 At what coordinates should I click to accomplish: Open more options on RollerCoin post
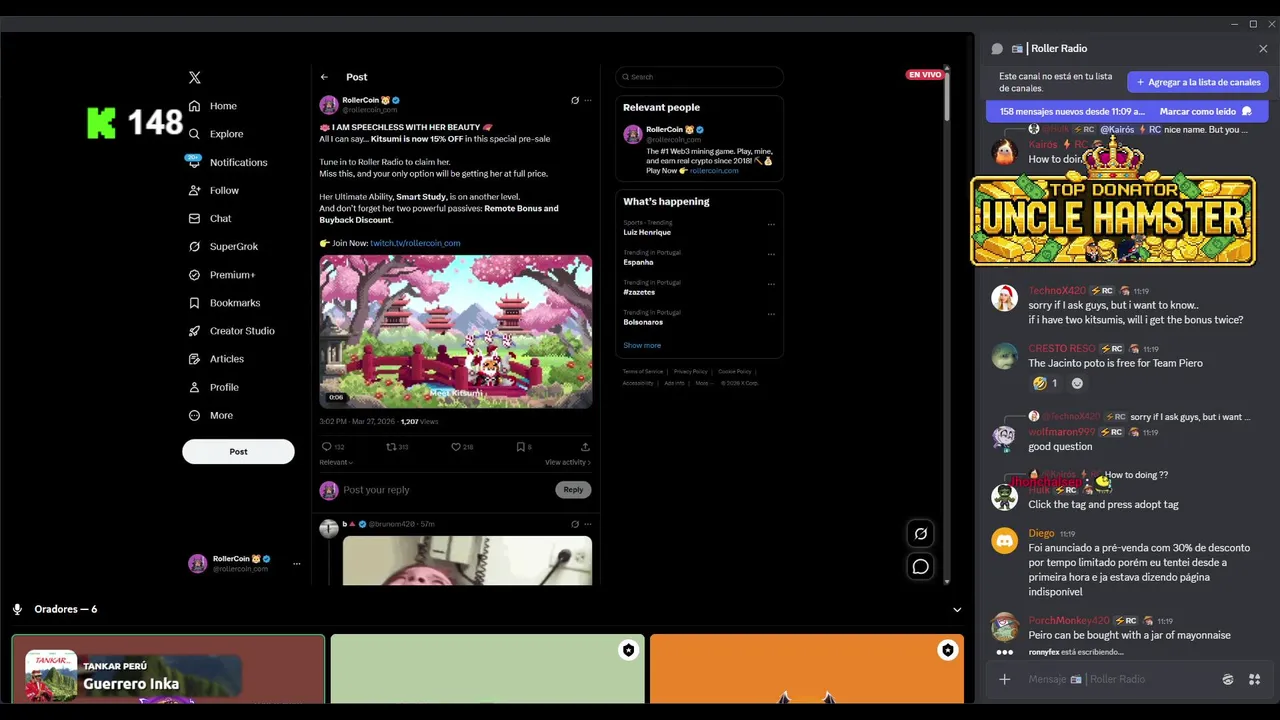588,100
